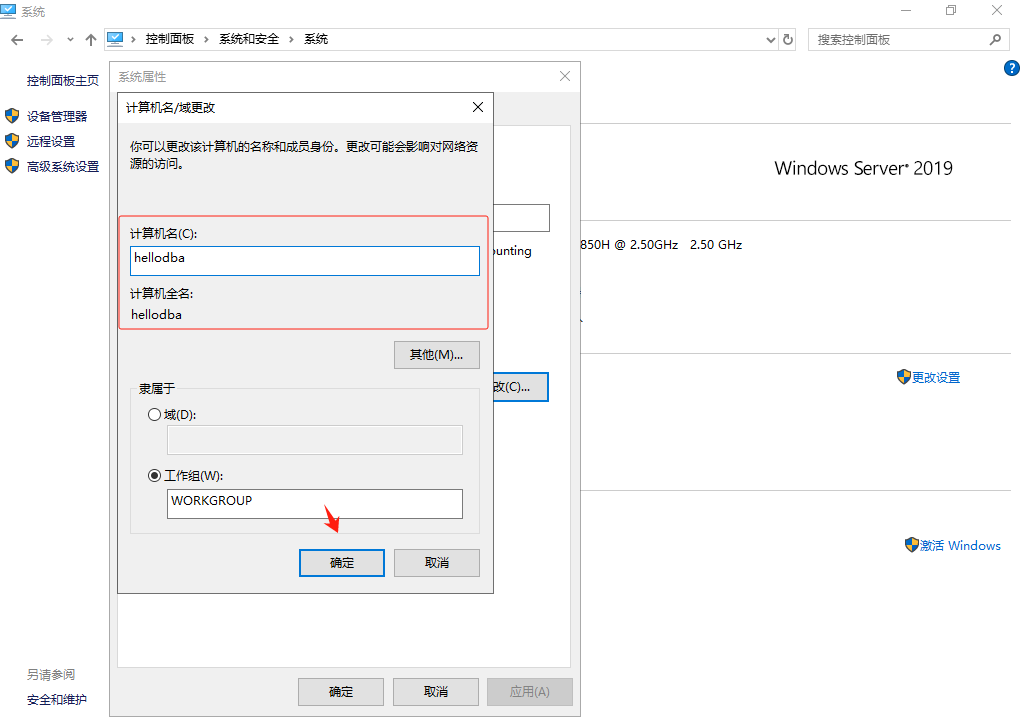Click 激活 Windows link
This screenshot has height=719, width=1022.
(960, 546)
